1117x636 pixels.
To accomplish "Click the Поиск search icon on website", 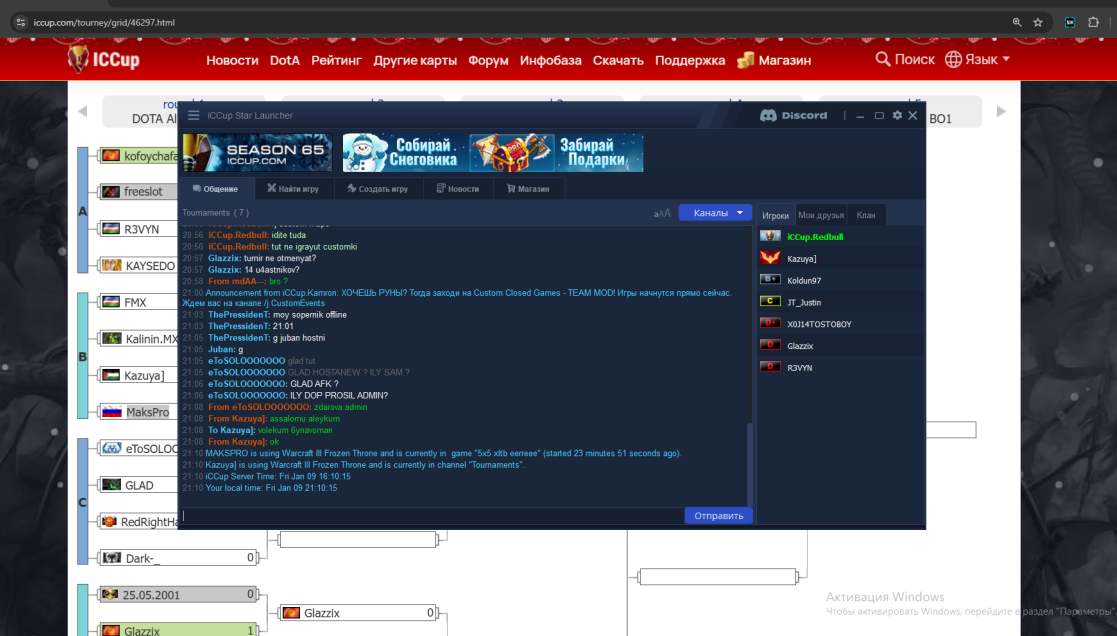I will (883, 59).
